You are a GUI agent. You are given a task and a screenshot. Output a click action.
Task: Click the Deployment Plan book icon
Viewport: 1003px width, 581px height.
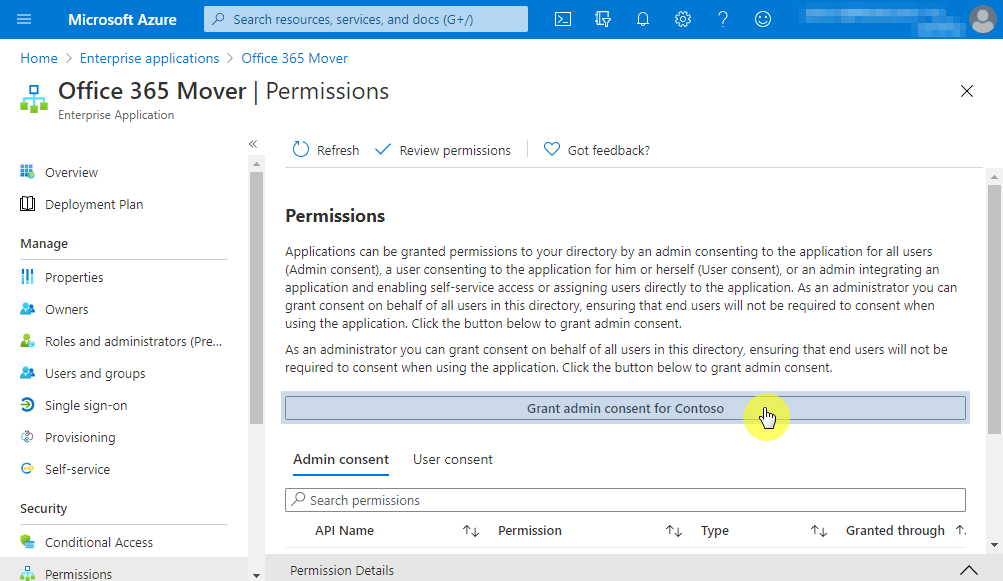coord(27,203)
